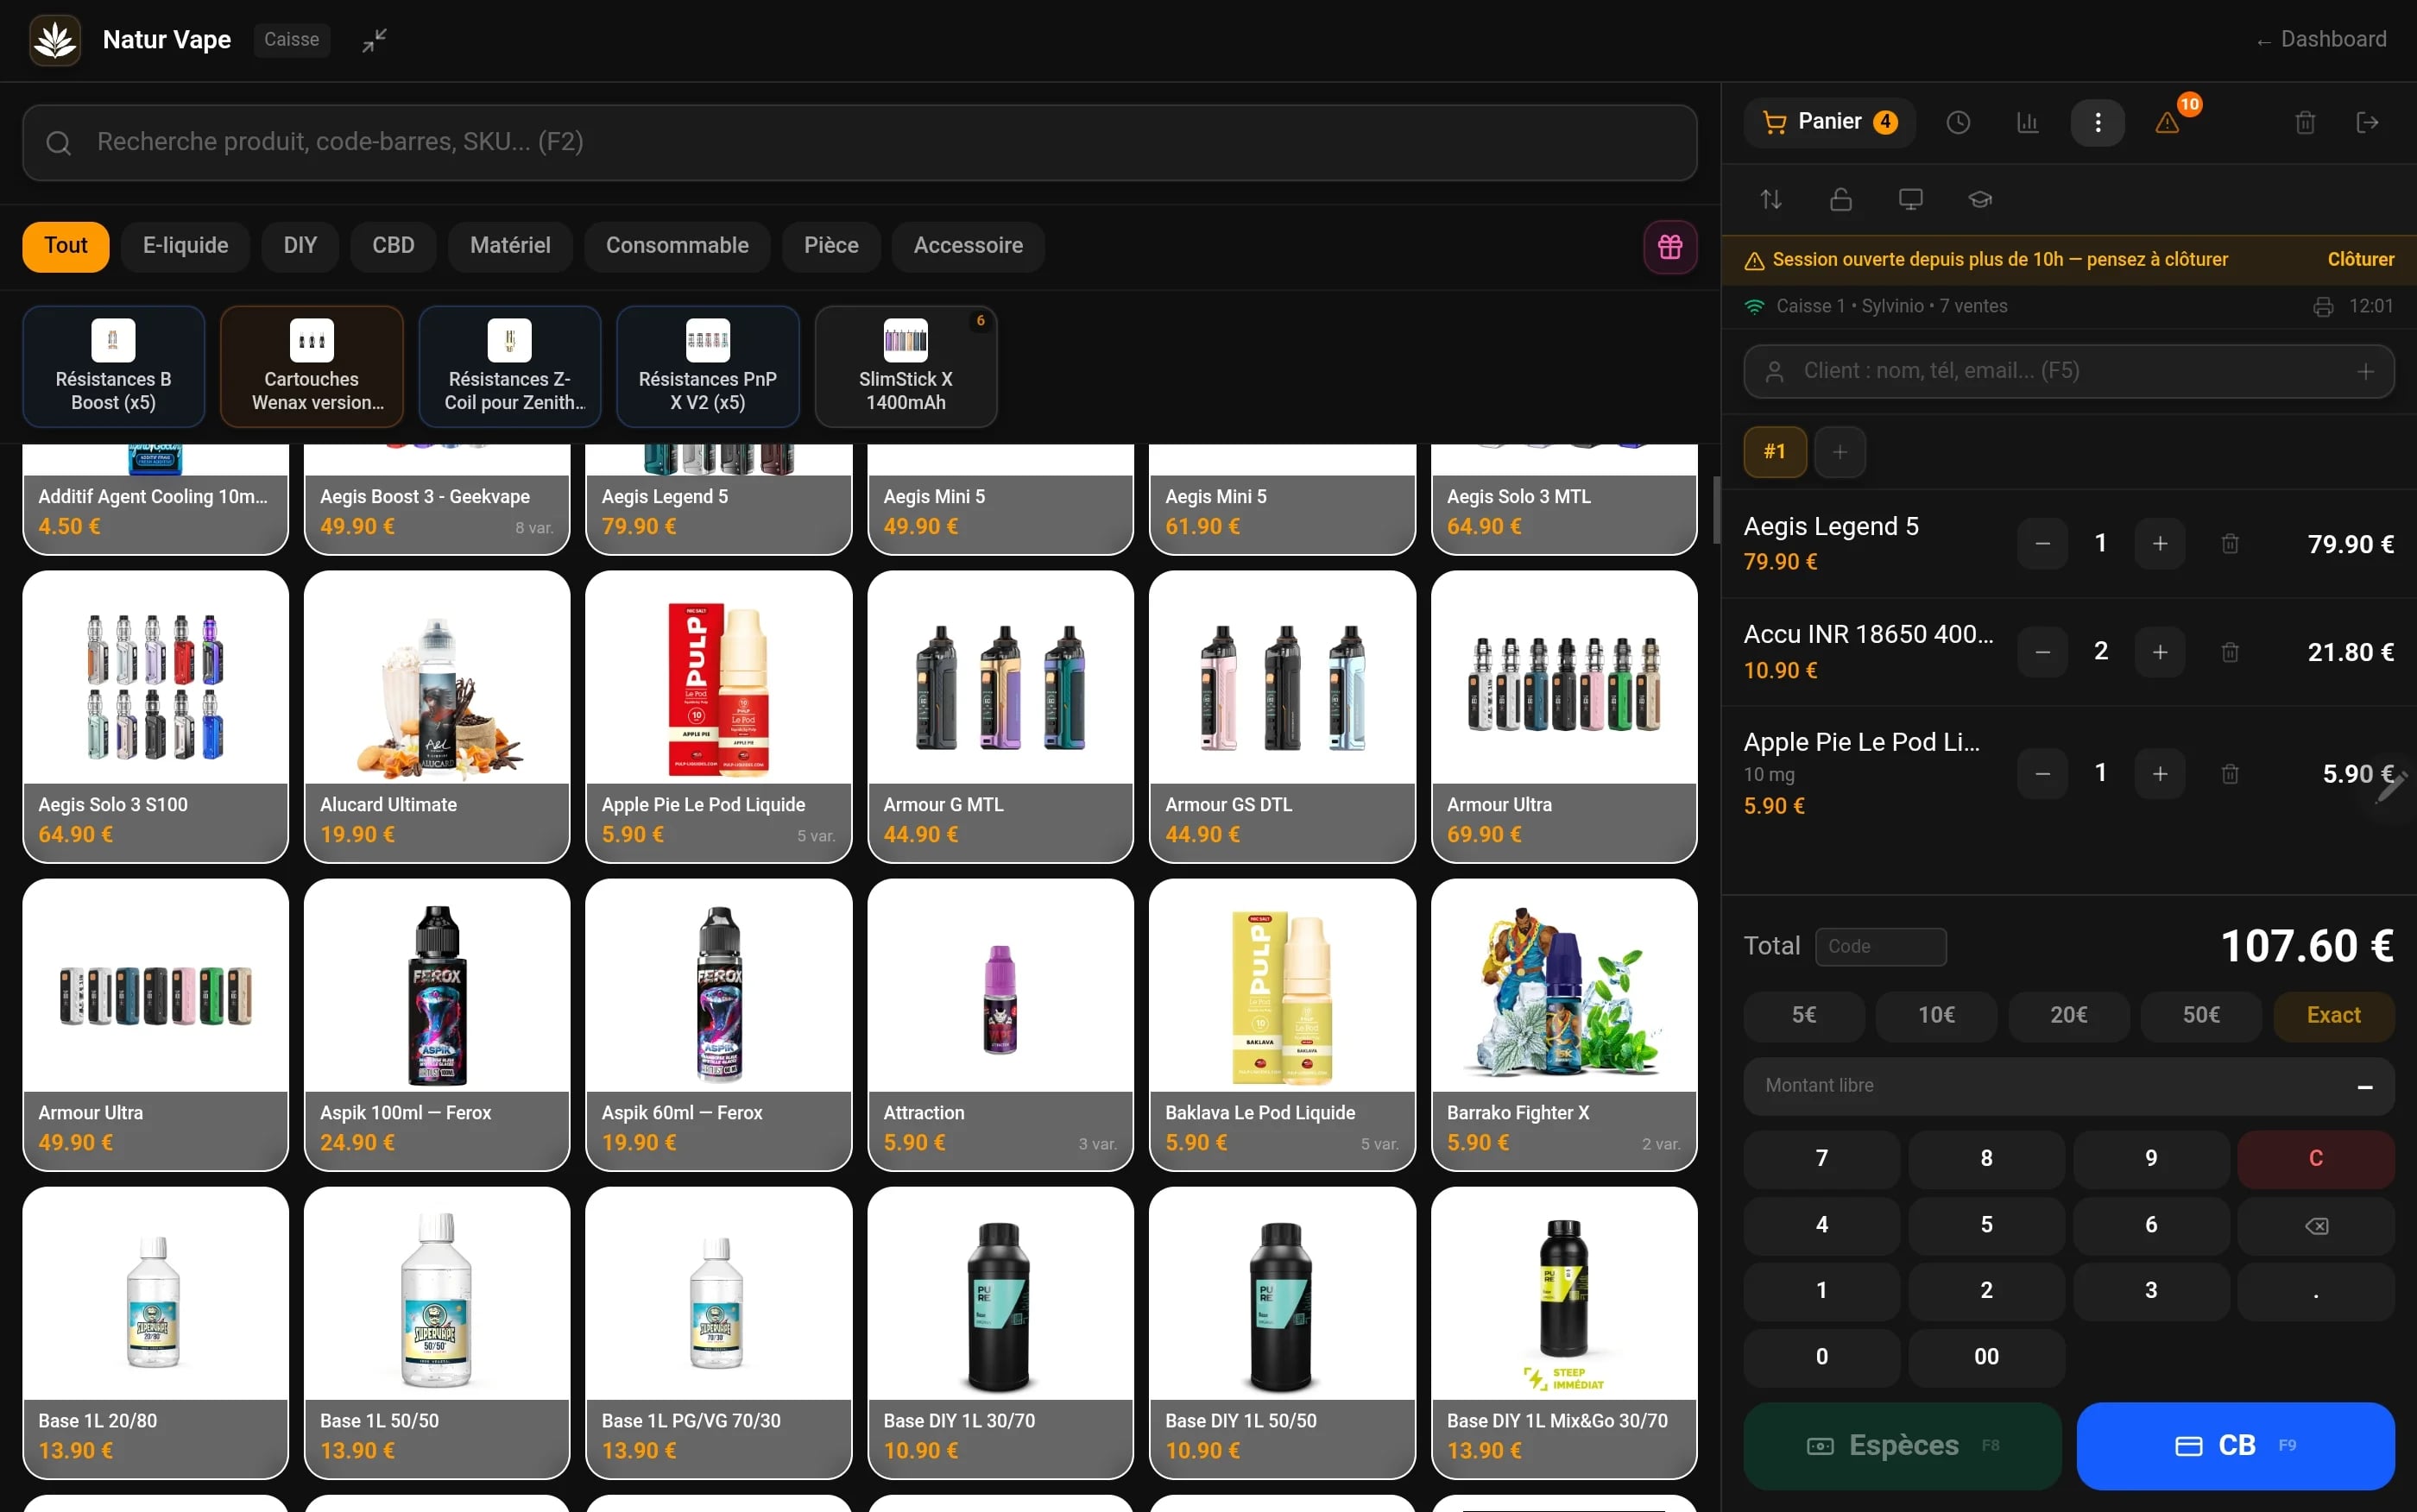Select Aspik 100ml — Ferox product
2417x1512 pixels.
click(437, 1025)
